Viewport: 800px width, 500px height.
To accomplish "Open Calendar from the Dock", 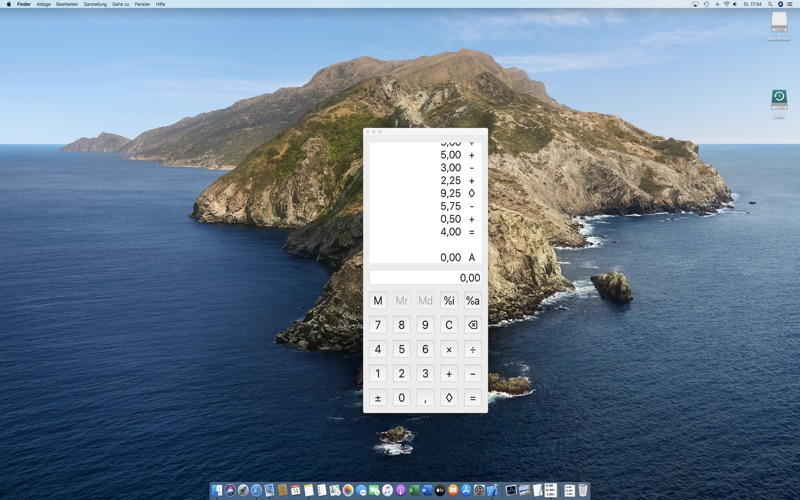I will [x=295, y=490].
